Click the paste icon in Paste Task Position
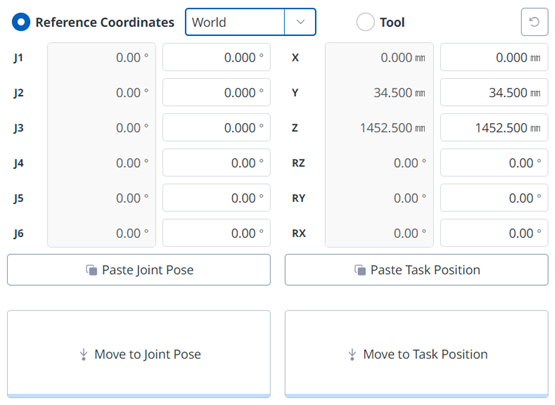 (x=360, y=270)
